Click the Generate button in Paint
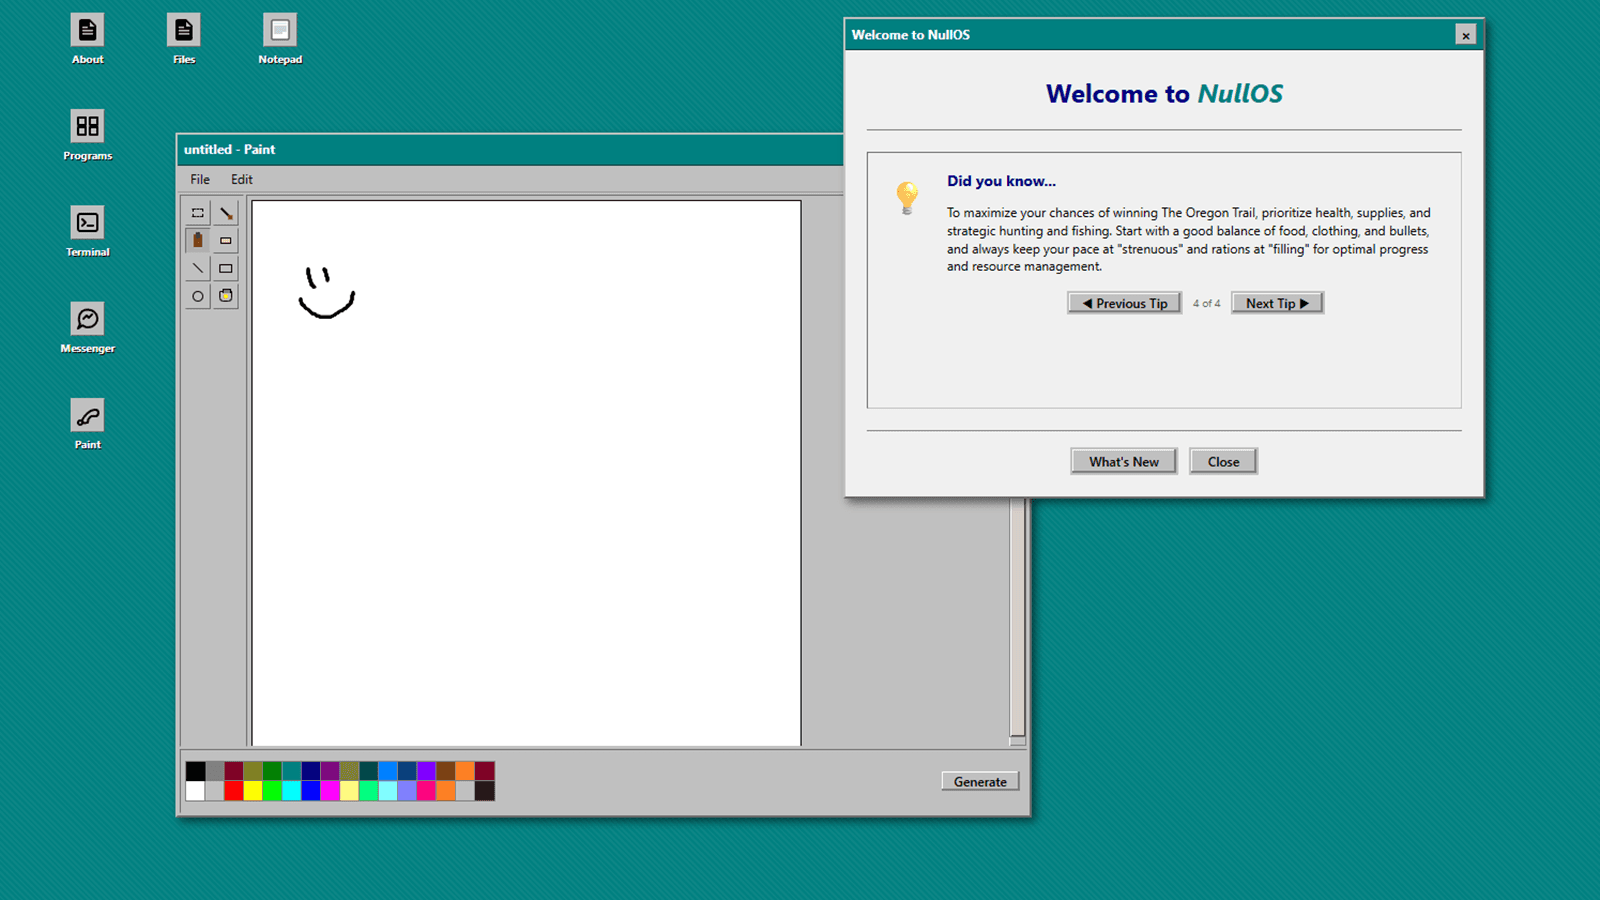 [x=979, y=782]
